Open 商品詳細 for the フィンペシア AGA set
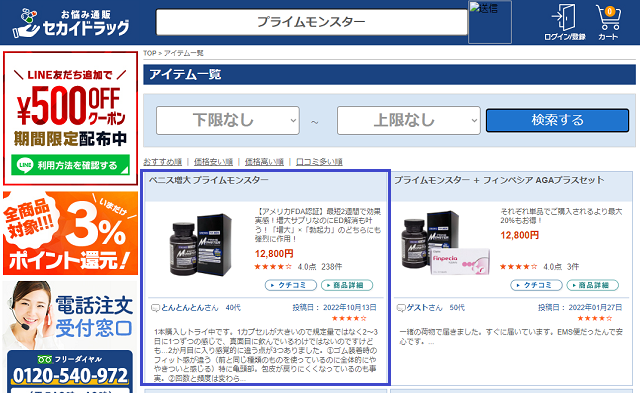The height and width of the screenshot is (393, 640). click(593, 285)
